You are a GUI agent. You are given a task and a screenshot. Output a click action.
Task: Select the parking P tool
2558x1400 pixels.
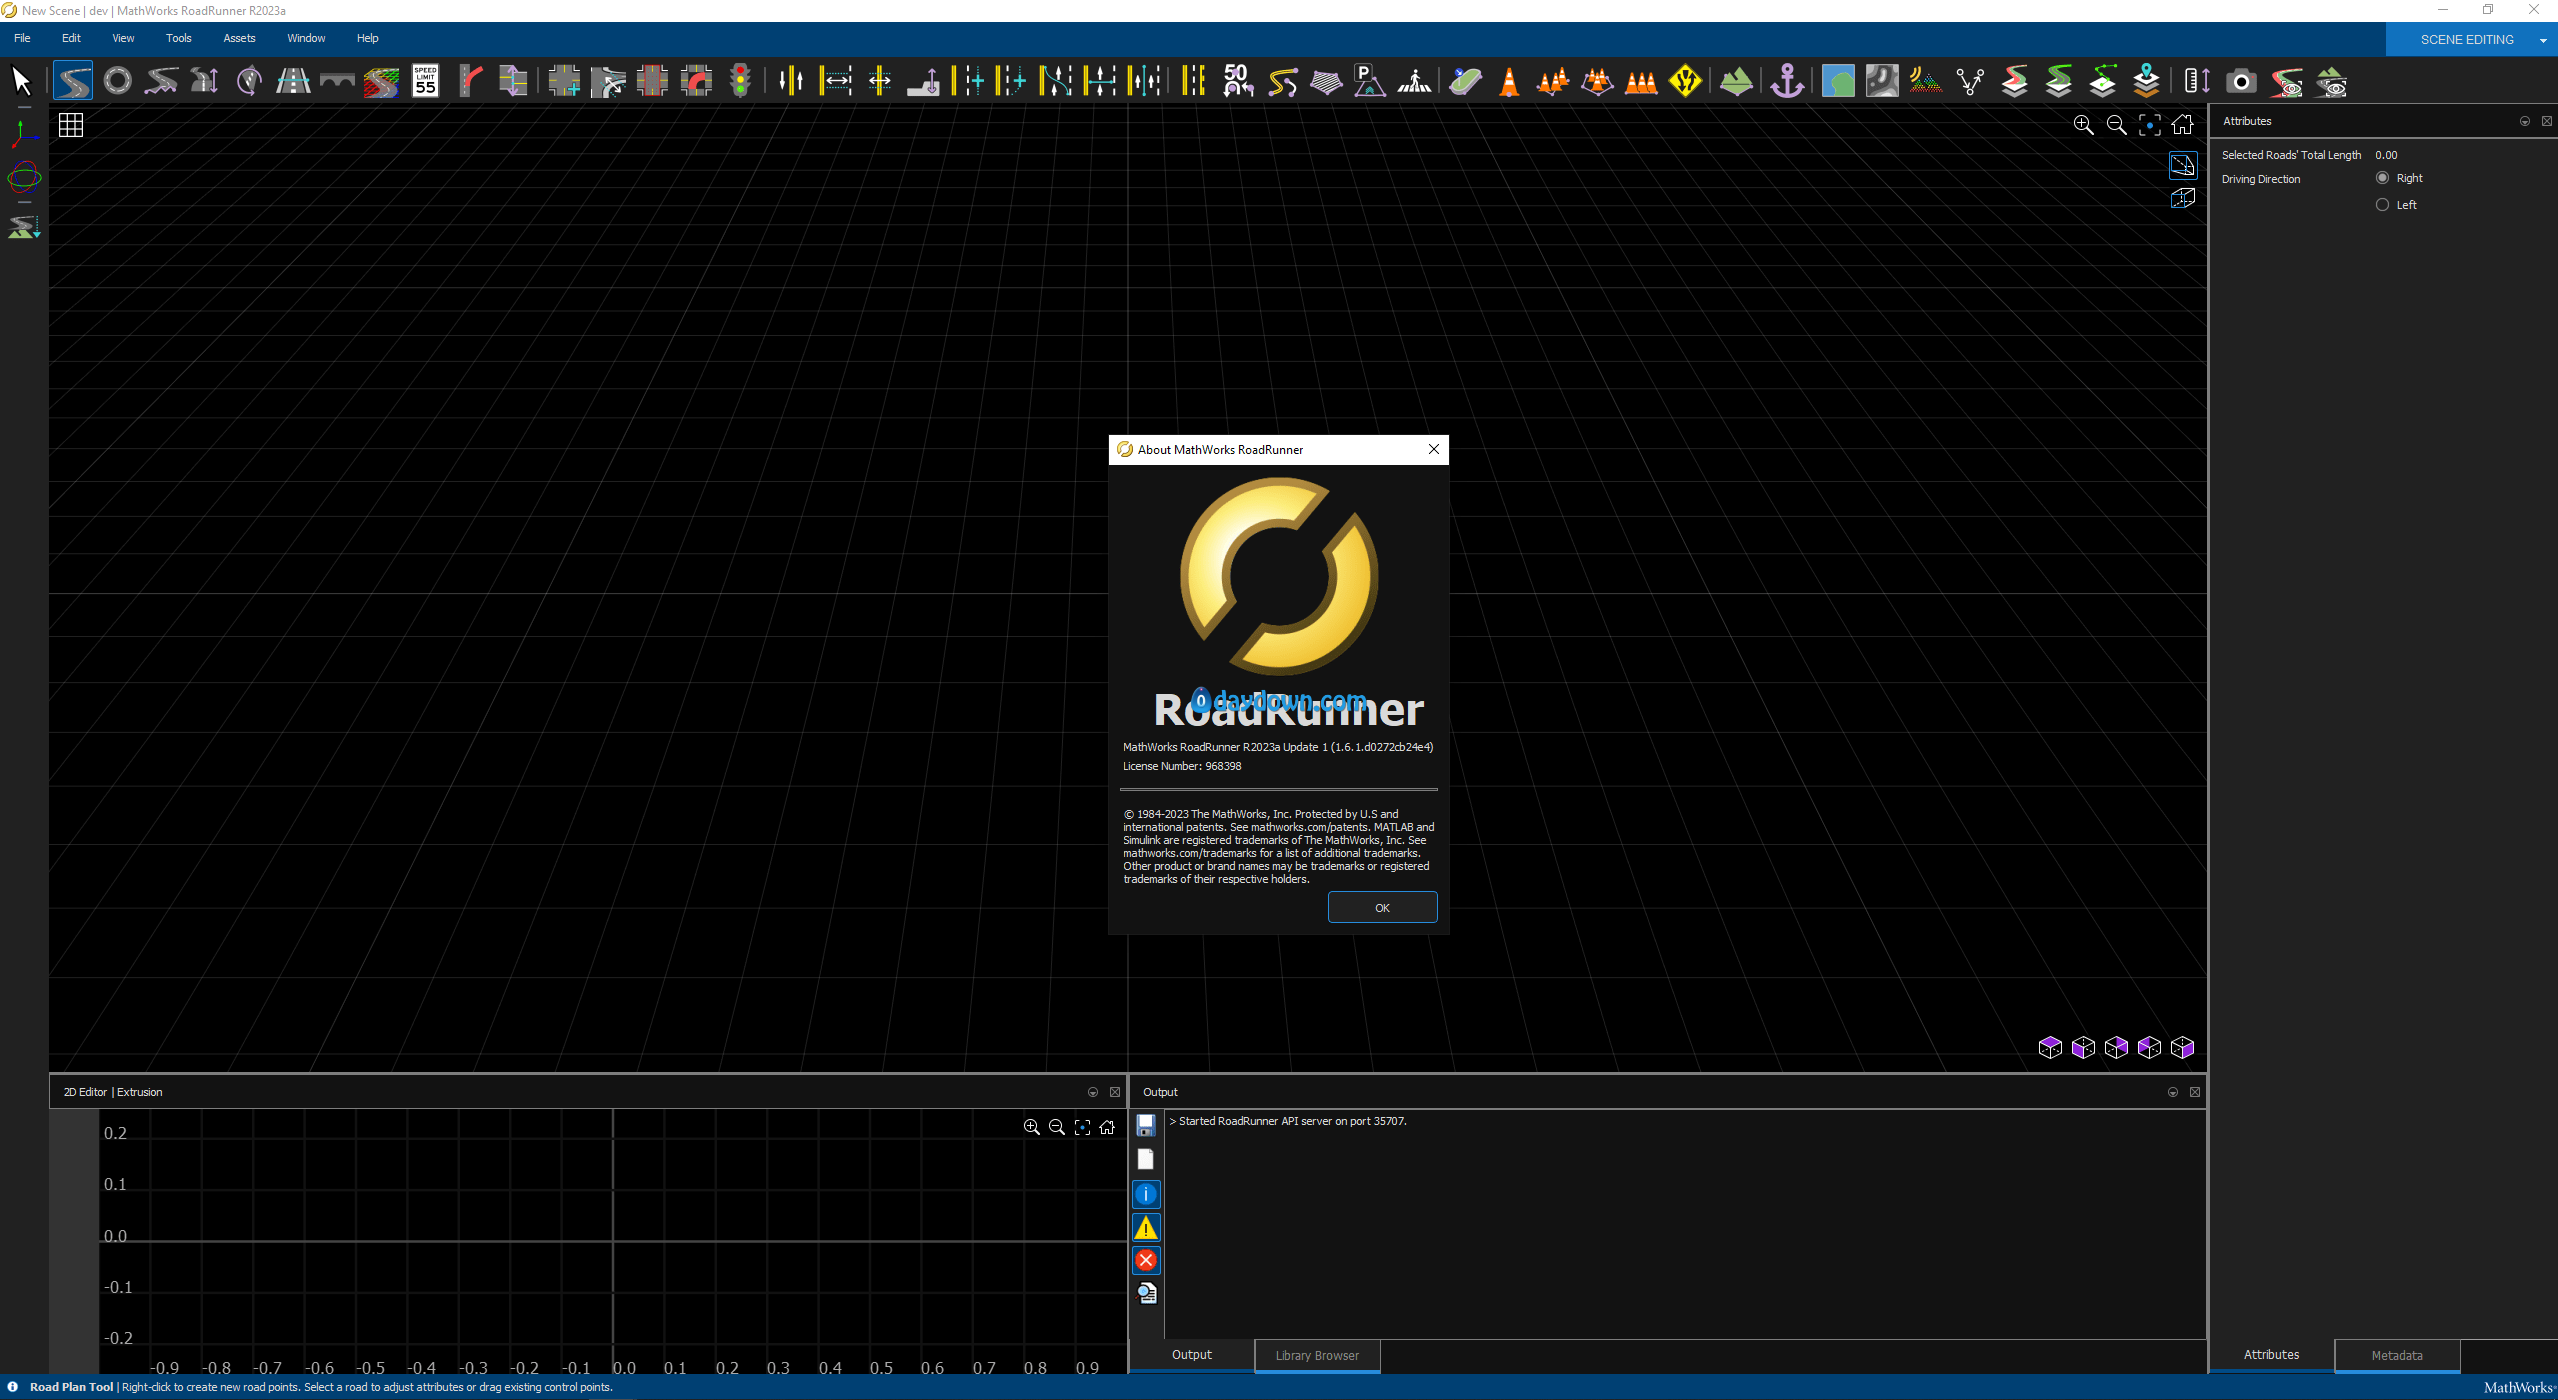pos(1370,81)
